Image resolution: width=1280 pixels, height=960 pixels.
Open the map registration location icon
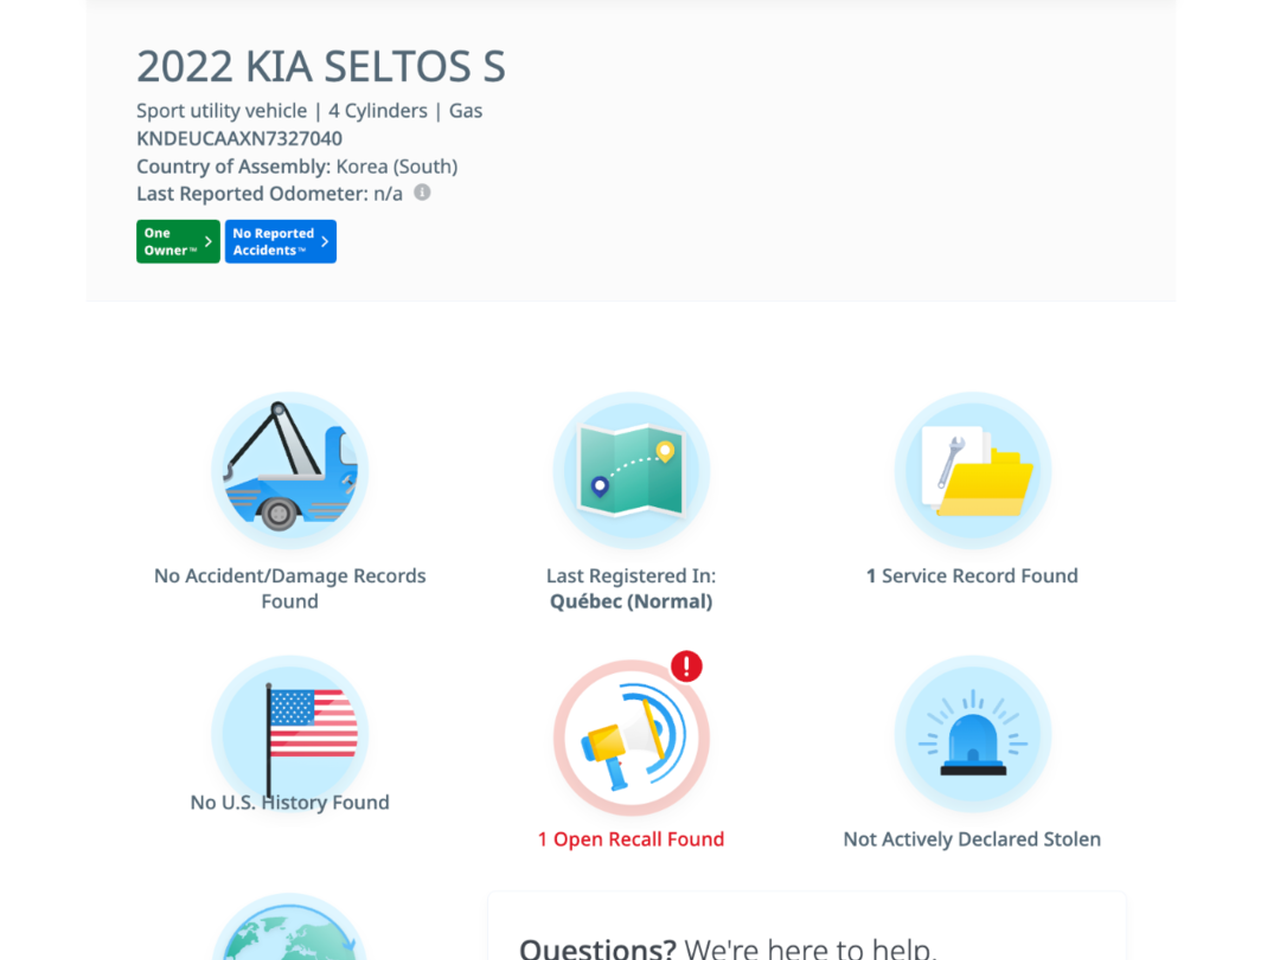pos(631,470)
